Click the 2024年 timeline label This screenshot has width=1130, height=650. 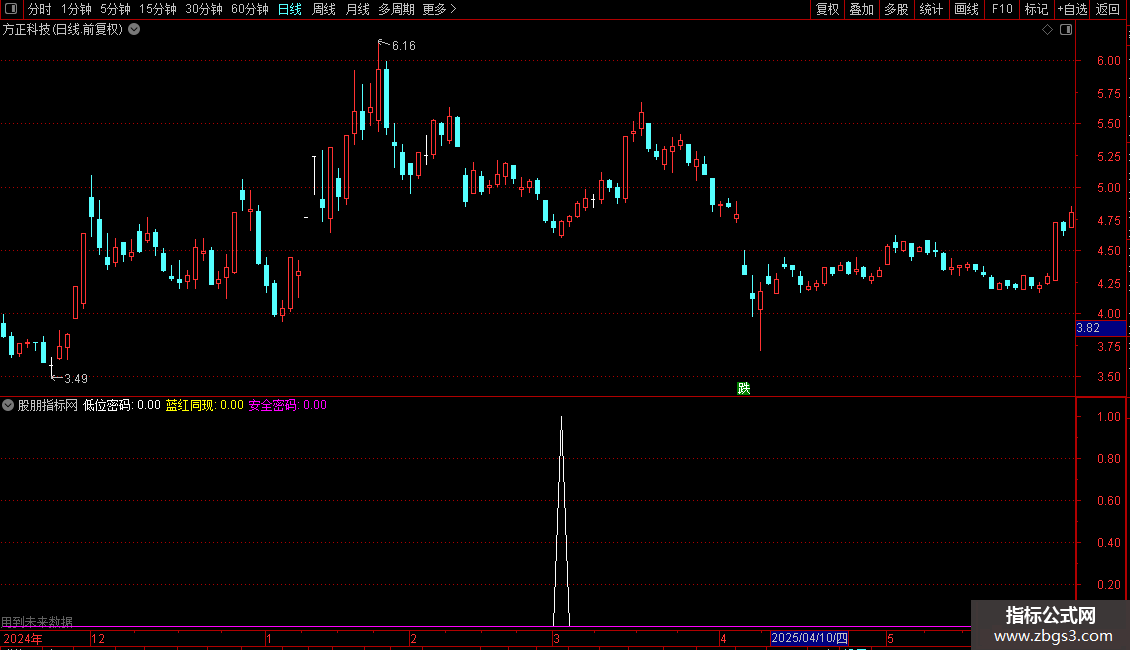pos(22,638)
